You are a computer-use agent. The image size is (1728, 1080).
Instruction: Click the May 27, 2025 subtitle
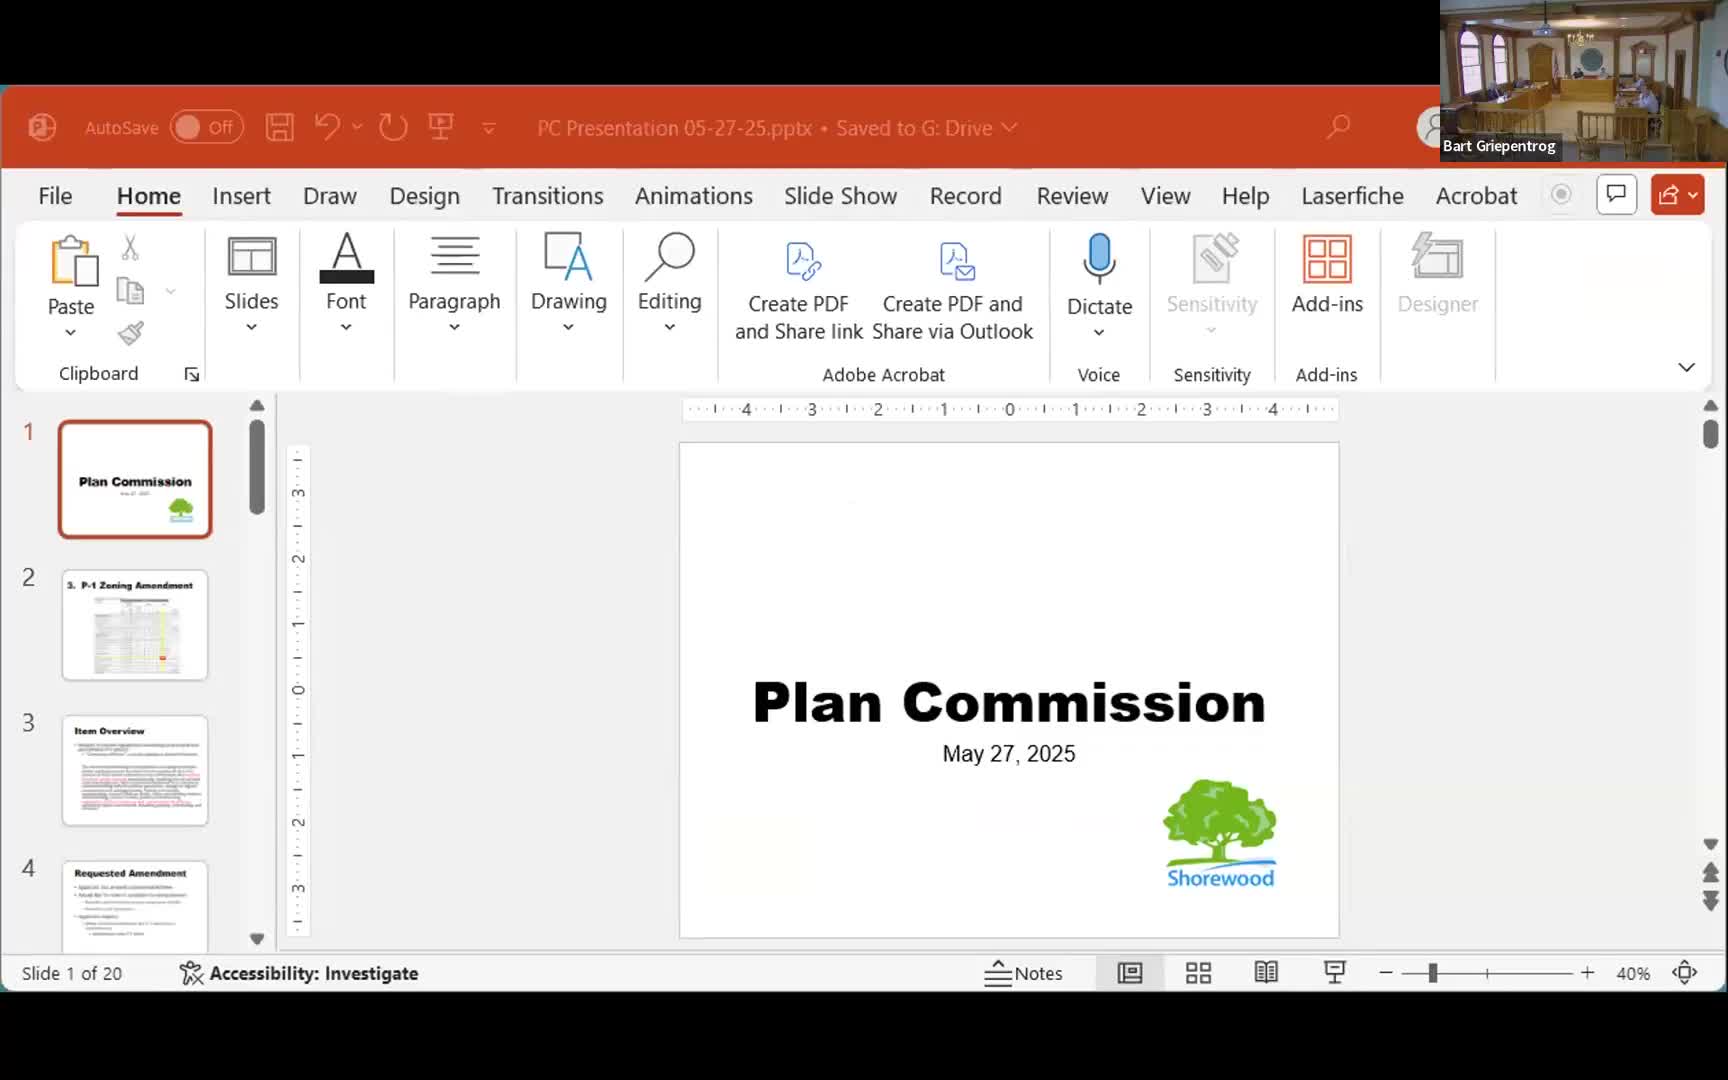(1009, 754)
